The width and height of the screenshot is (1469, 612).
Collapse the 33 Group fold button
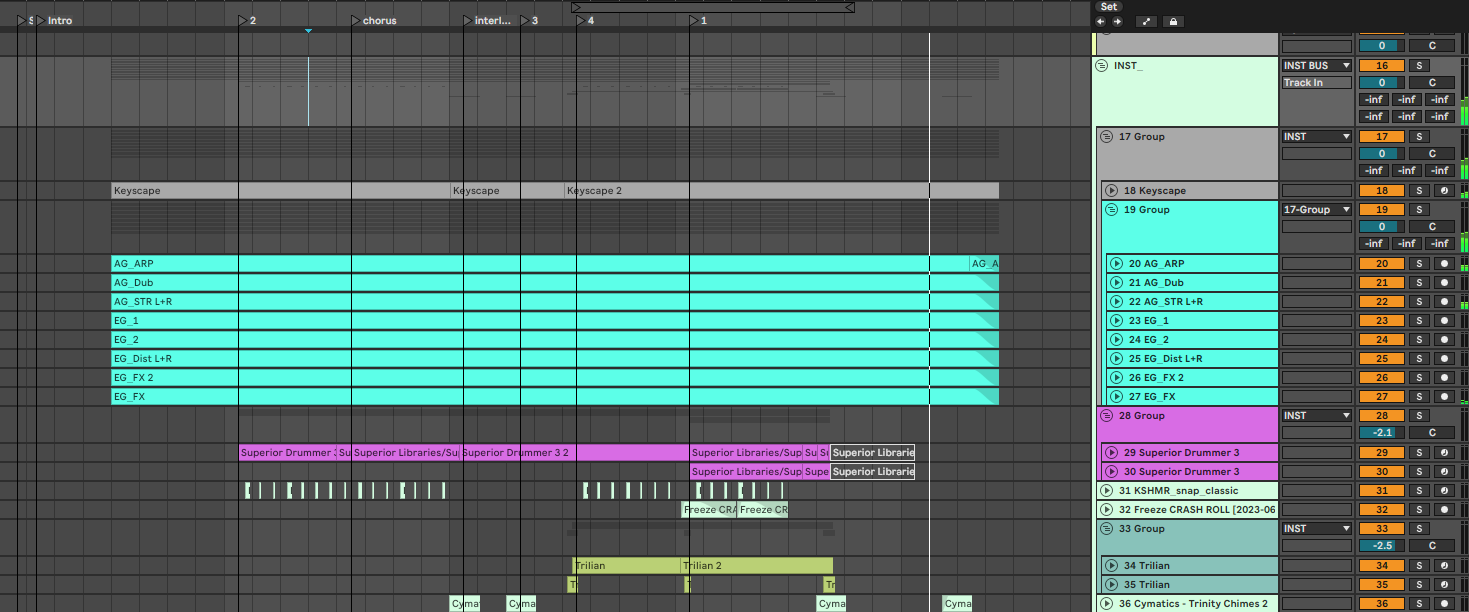pos(1106,529)
